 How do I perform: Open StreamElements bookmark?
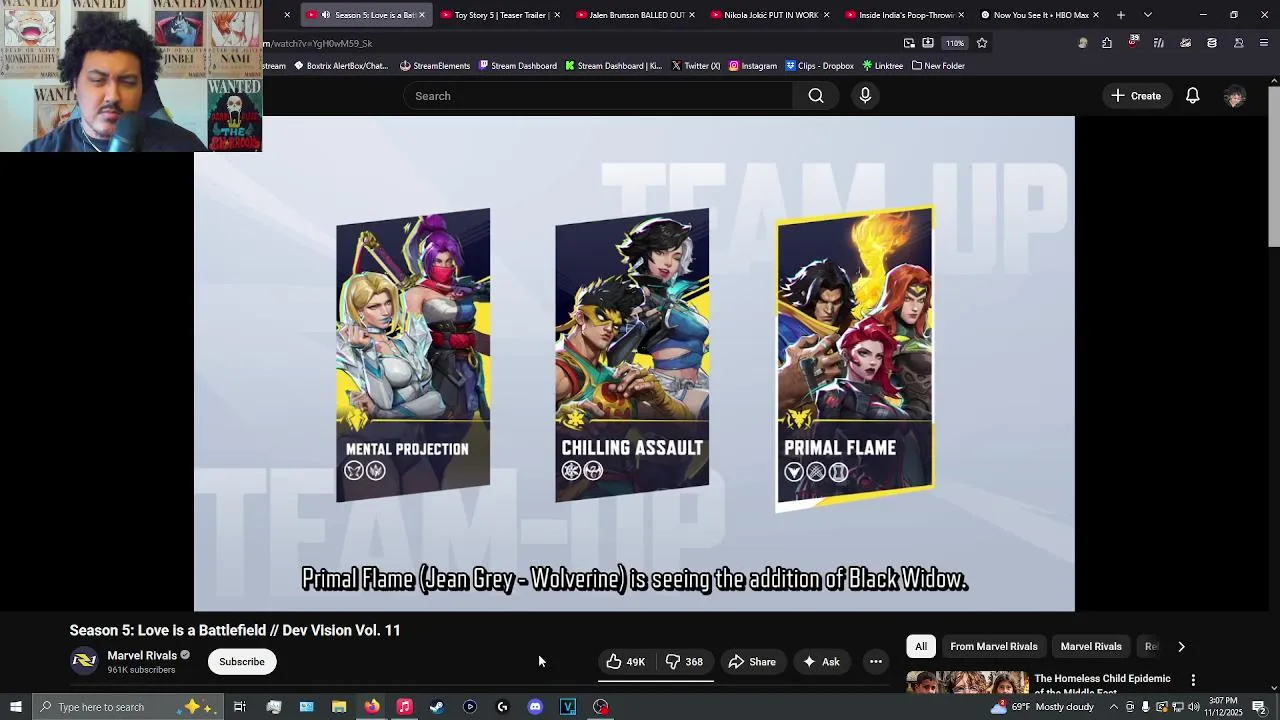click(435, 66)
